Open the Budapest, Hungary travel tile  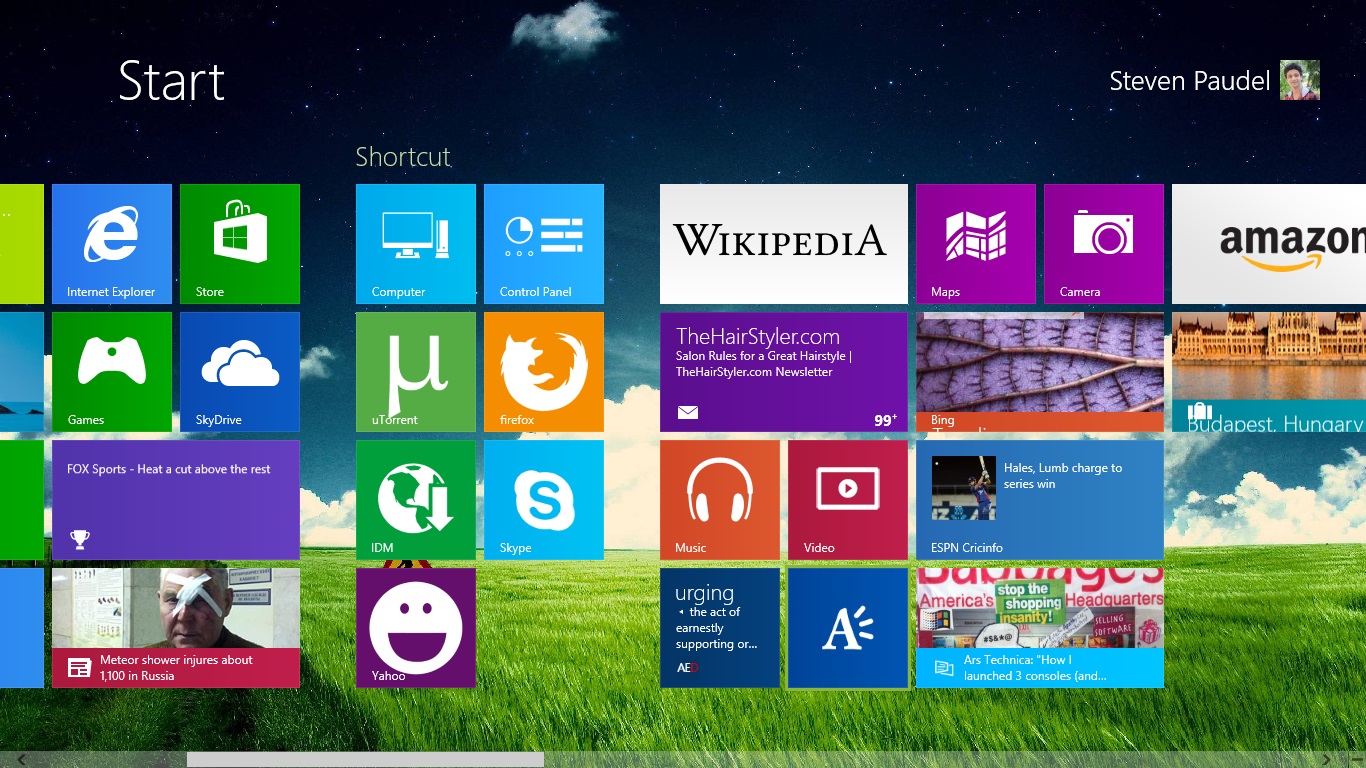point(1269,372)
